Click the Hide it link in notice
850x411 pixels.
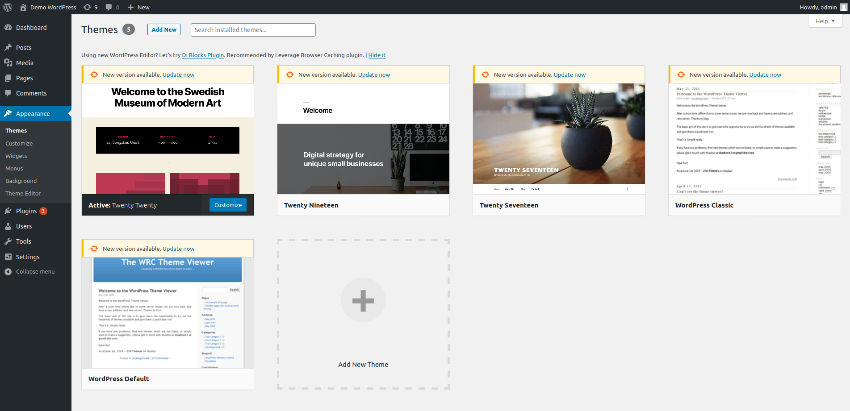pos(377,55)
